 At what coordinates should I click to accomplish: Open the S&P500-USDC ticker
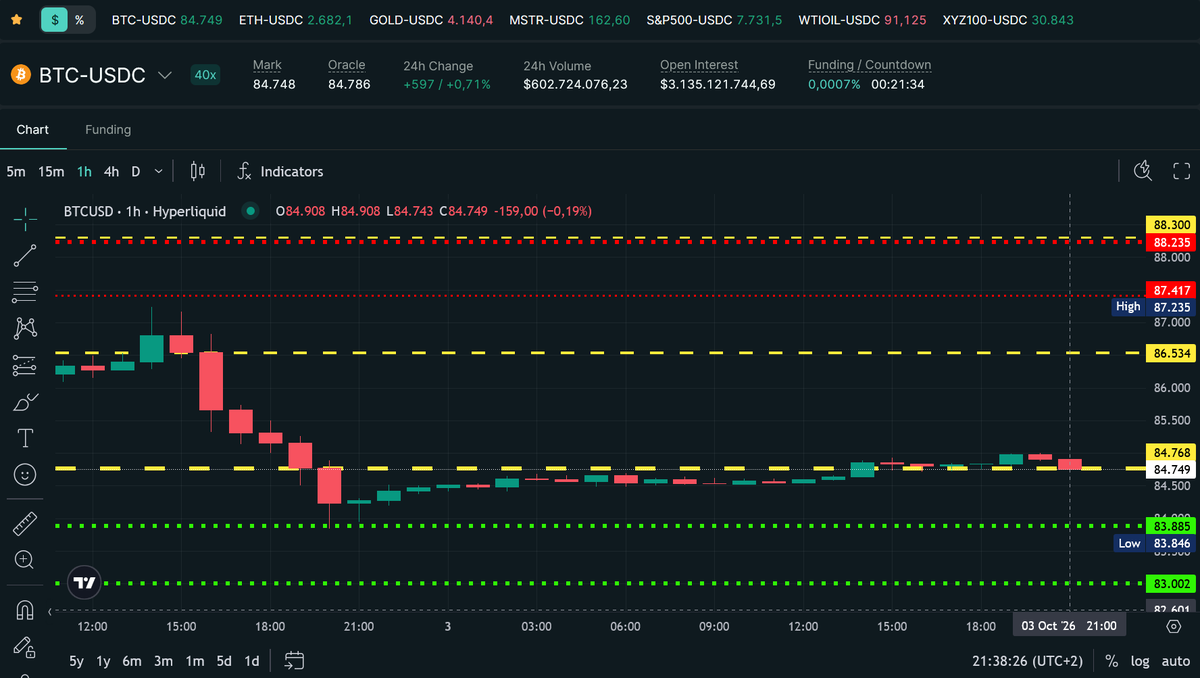pyautogui.click(x=715, y=19)
